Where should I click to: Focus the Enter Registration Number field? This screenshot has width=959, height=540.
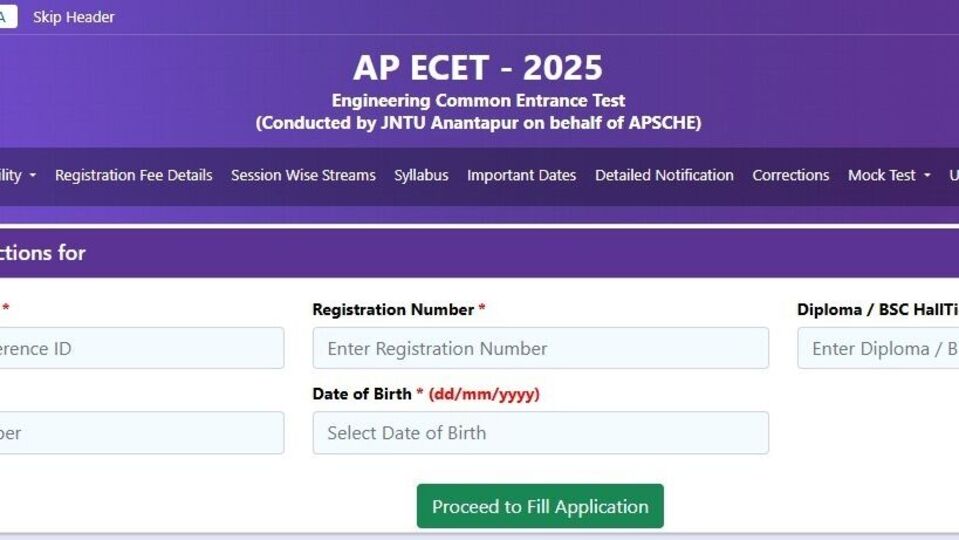tap(541, 348)
